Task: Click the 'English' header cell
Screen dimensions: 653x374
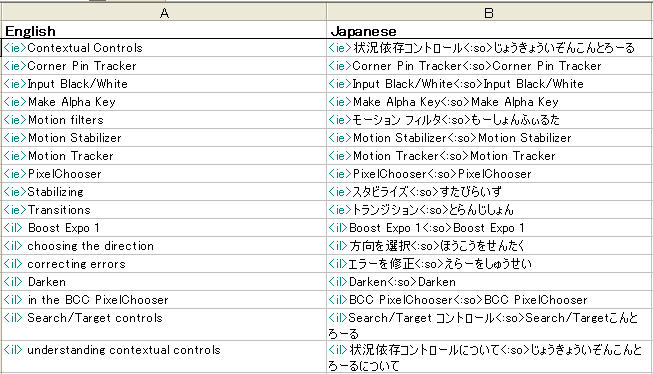Action: tap(164, 30)
